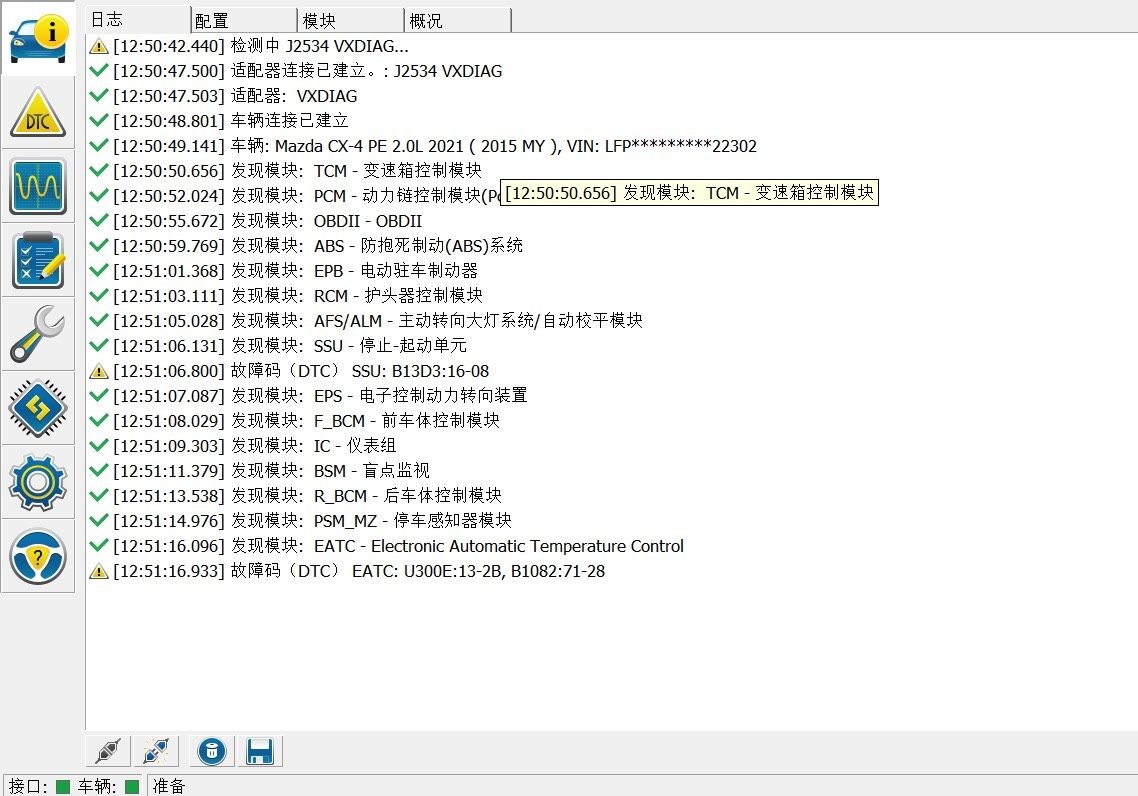The height and width of the screenshot is (796, 1138).
Task: Select the ABS 防抱死制动 log line
Action: pyautogui.click(x=306, y=246)
